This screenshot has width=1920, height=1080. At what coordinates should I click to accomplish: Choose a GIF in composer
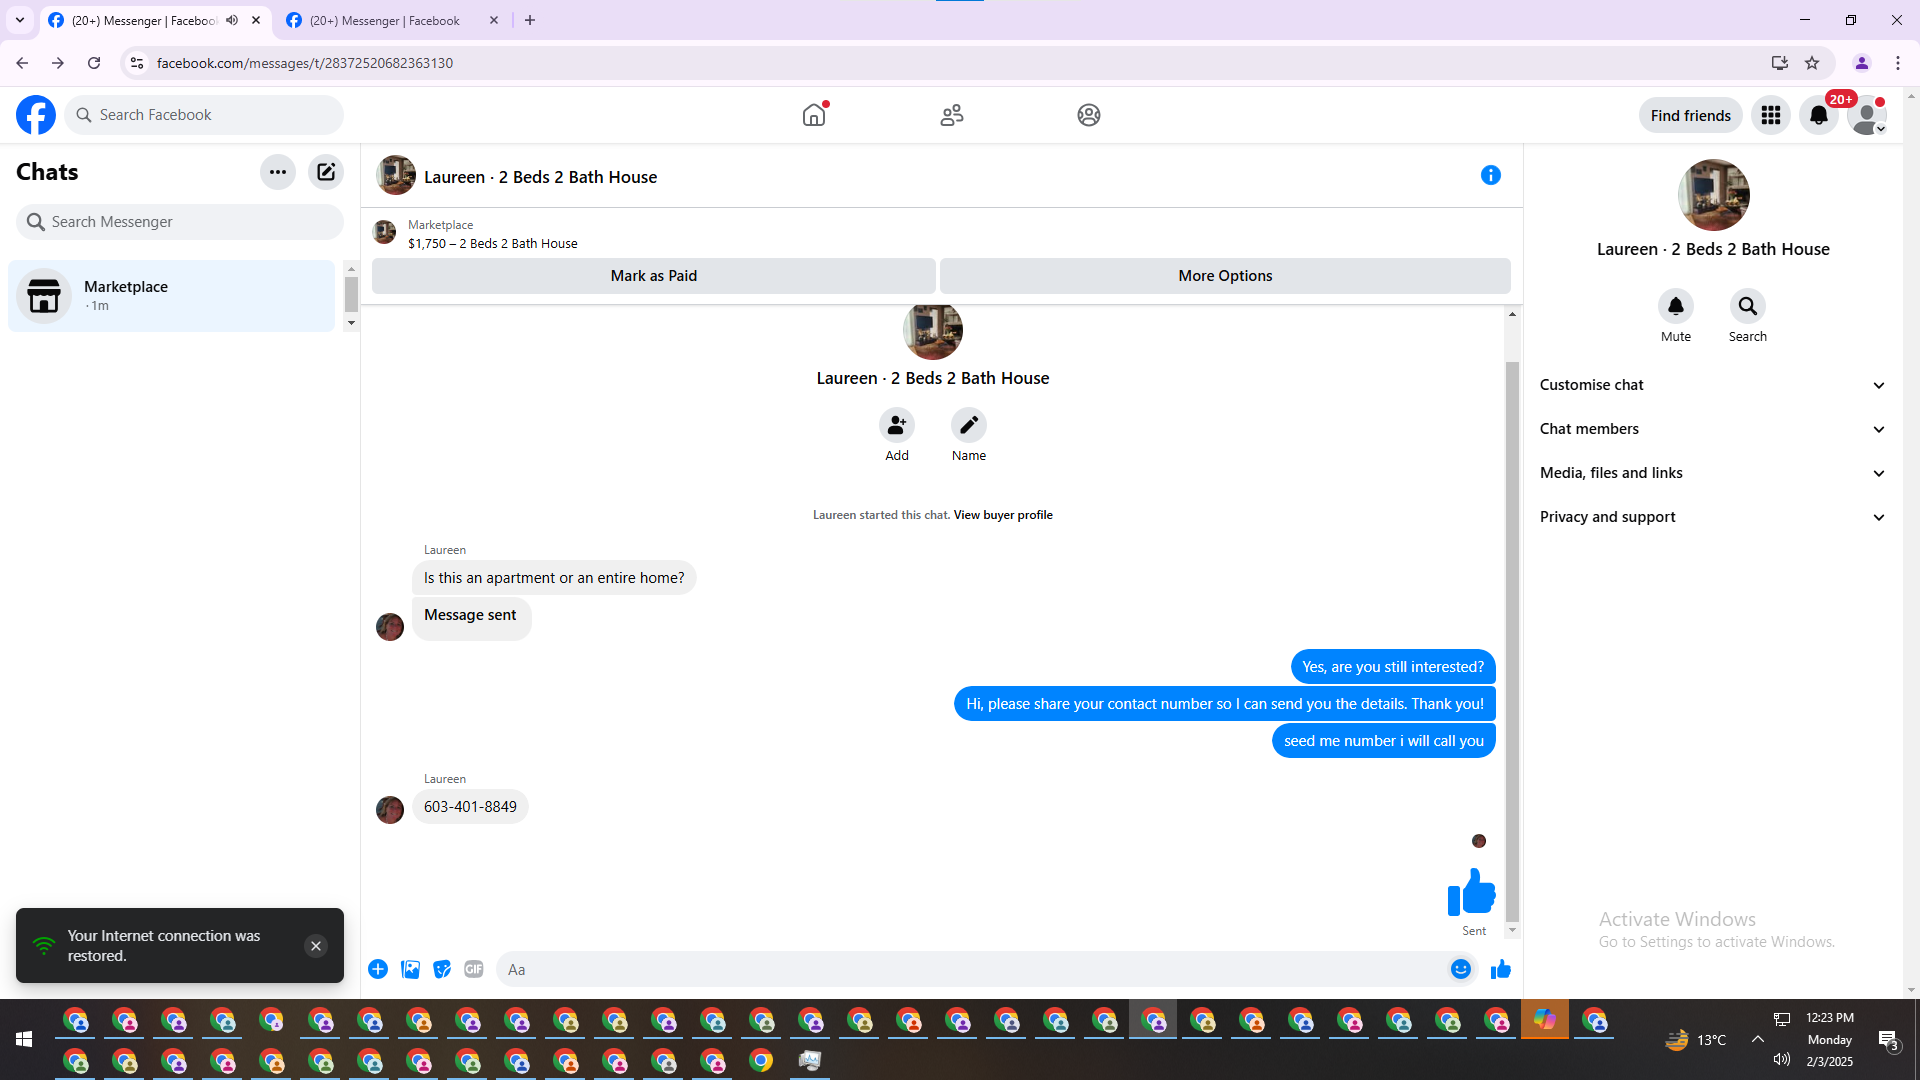click(x=474, y=969)
